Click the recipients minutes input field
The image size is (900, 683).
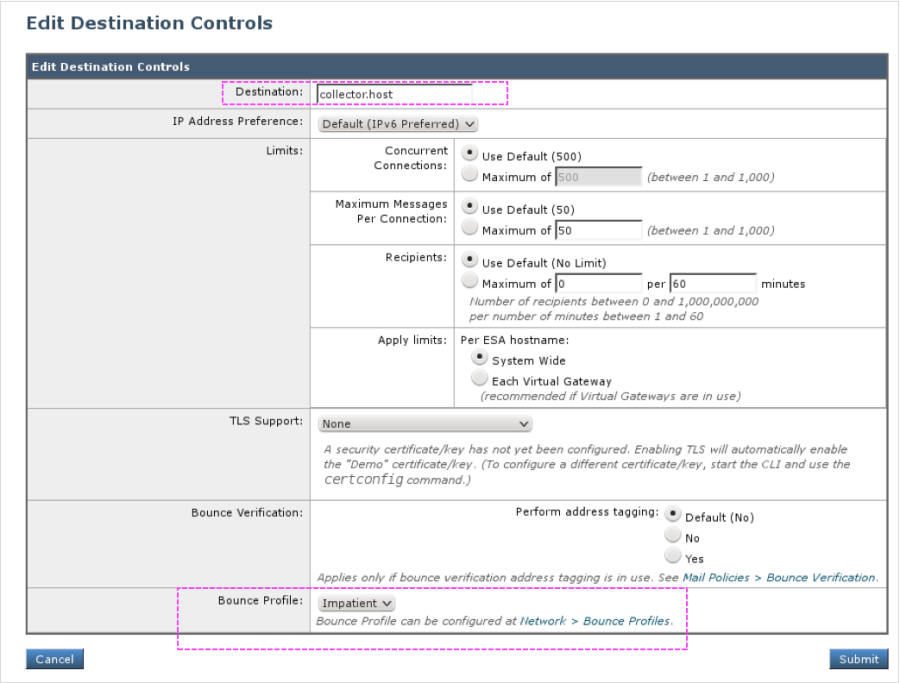[x=712, y=283]
